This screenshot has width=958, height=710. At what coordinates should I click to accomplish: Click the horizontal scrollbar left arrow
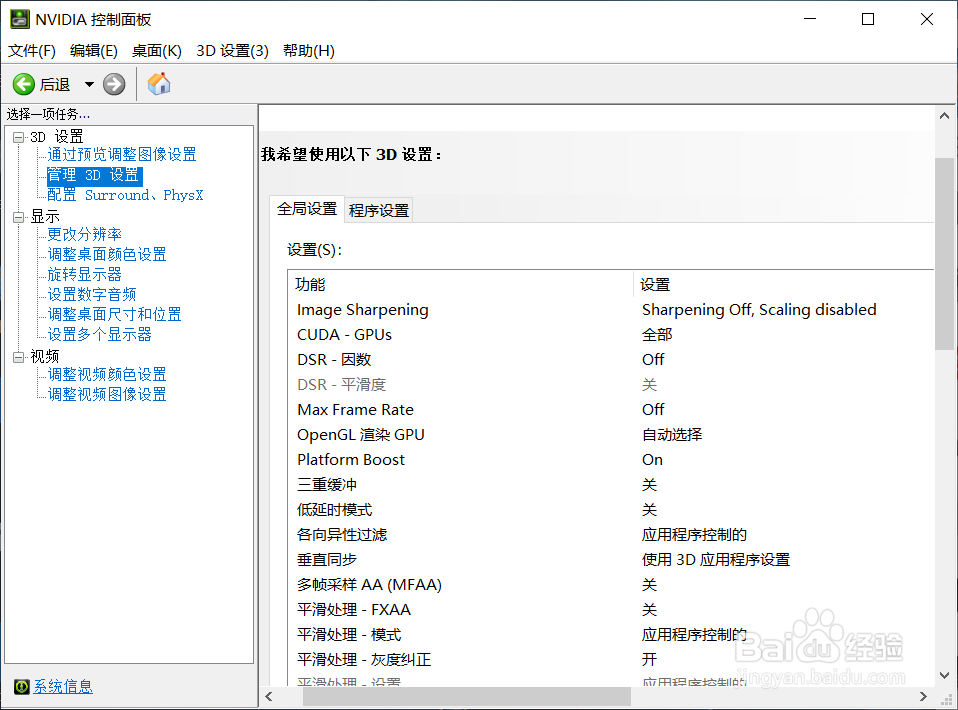269,697
